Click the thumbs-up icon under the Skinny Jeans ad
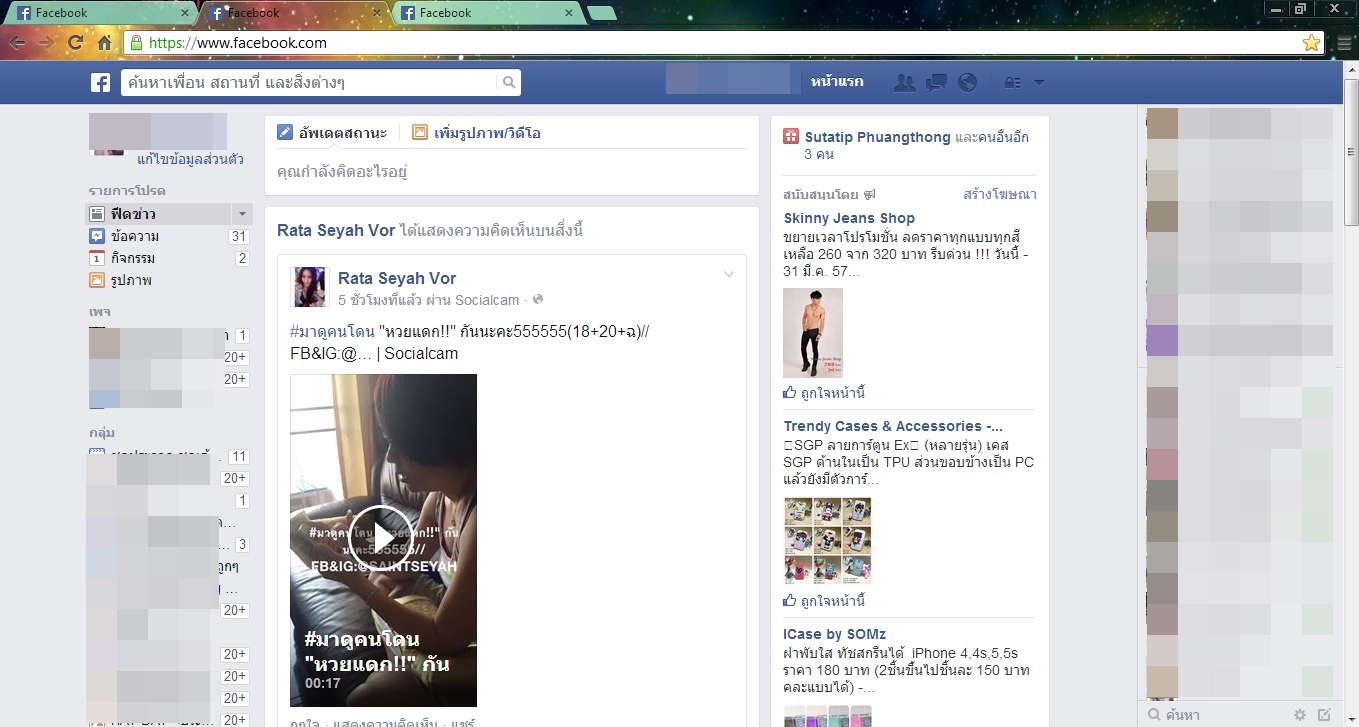 pyautogui.click(x=790, y=393)
